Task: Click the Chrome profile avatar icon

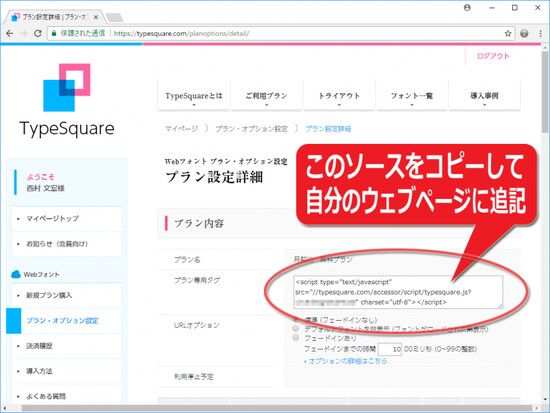Action: pos(467,7)
